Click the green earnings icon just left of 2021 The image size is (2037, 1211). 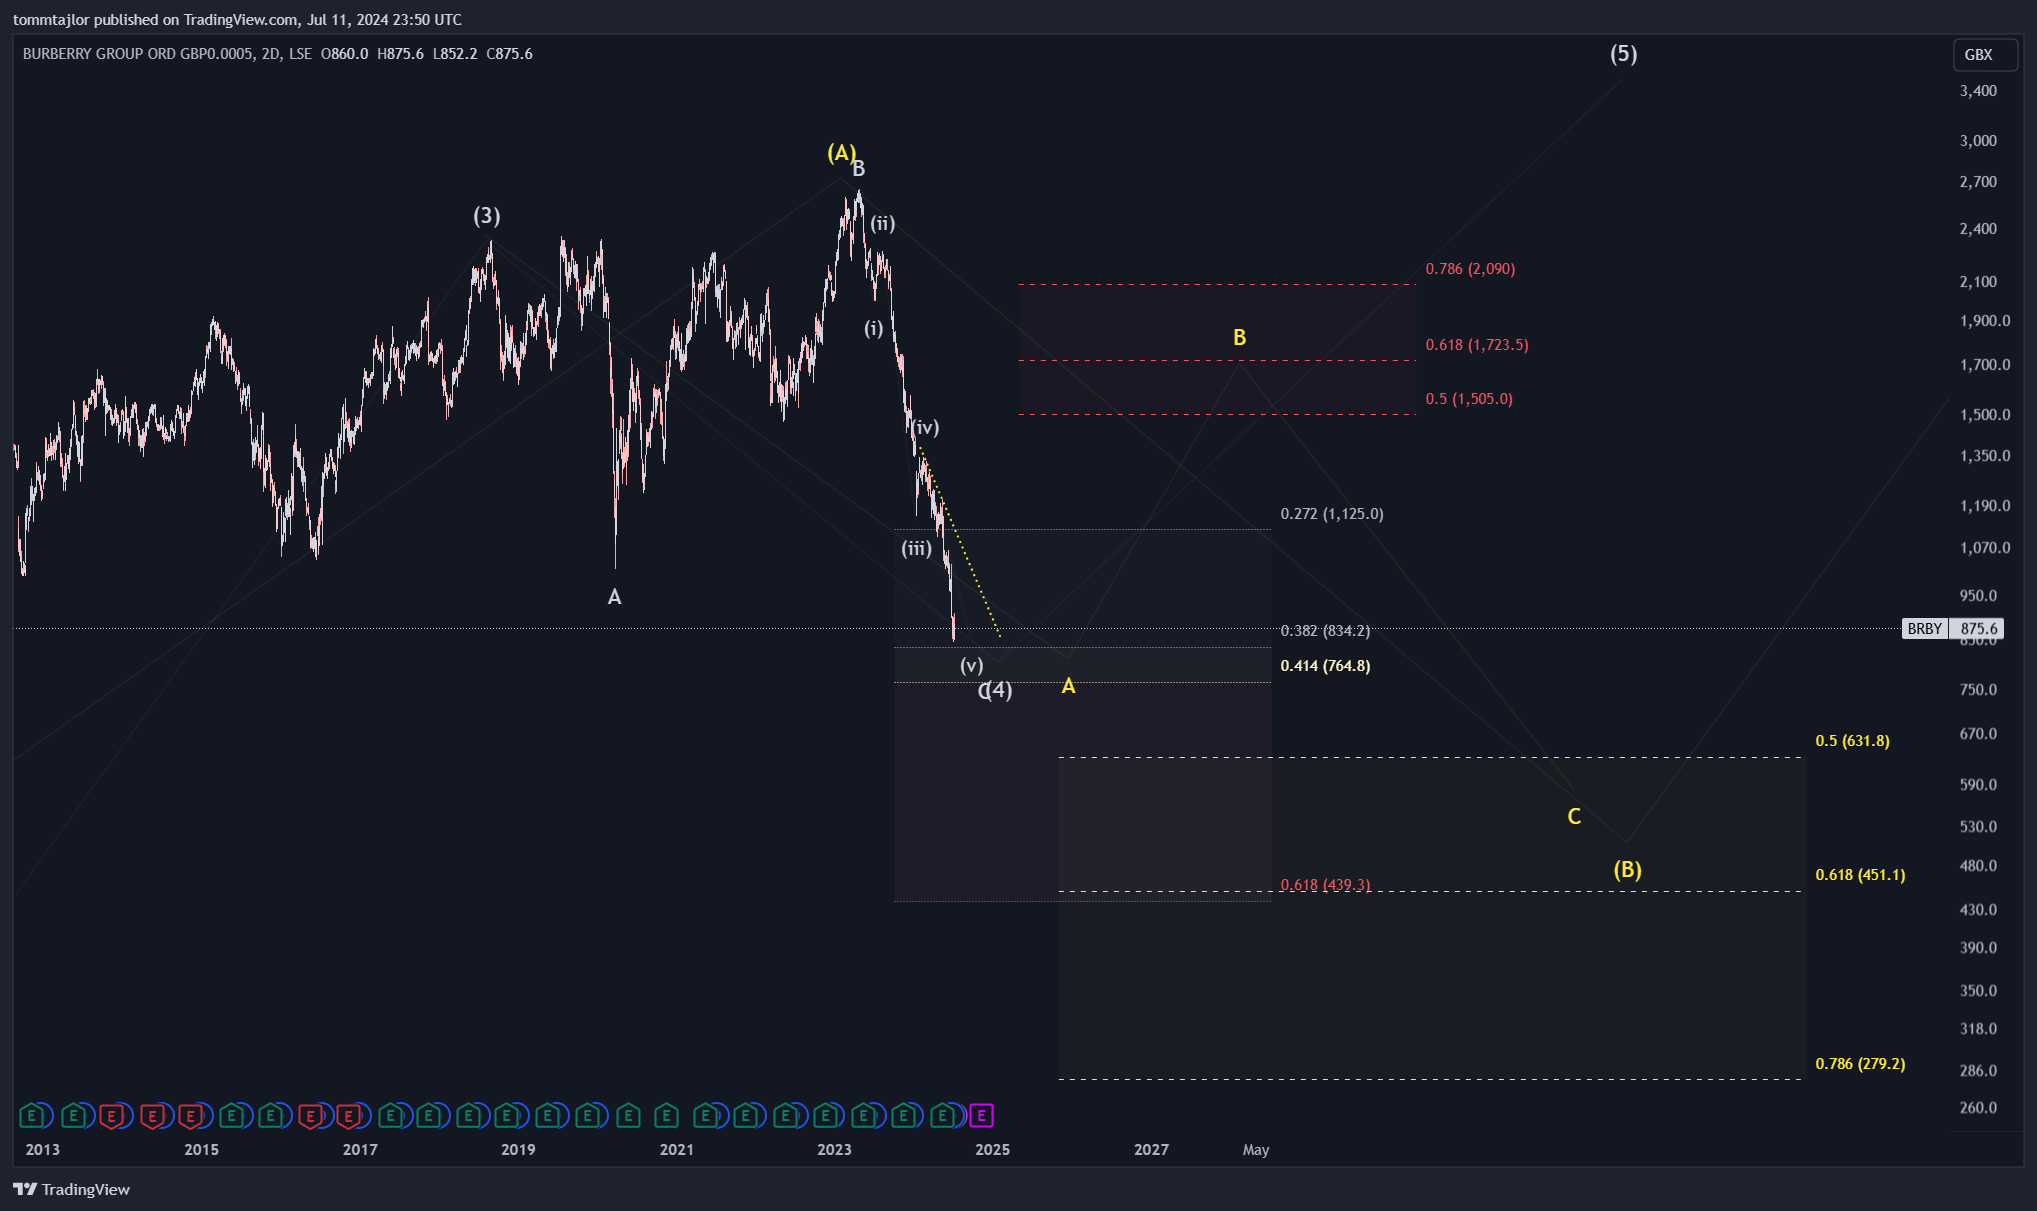click(x=666, y=1115)
